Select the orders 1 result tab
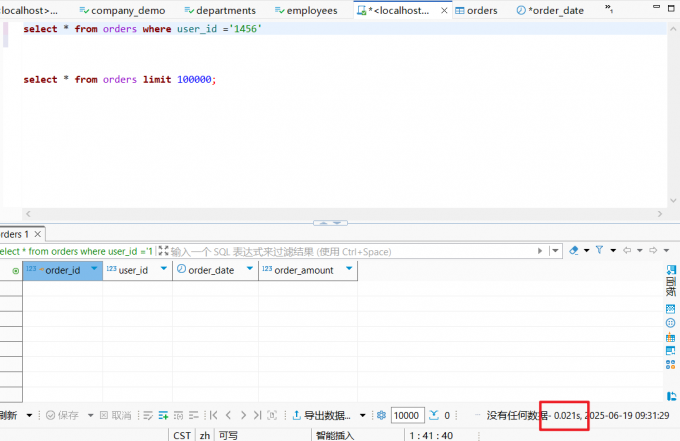The height and width of the screenshot is (441, 680). click(x=15, y=234)
